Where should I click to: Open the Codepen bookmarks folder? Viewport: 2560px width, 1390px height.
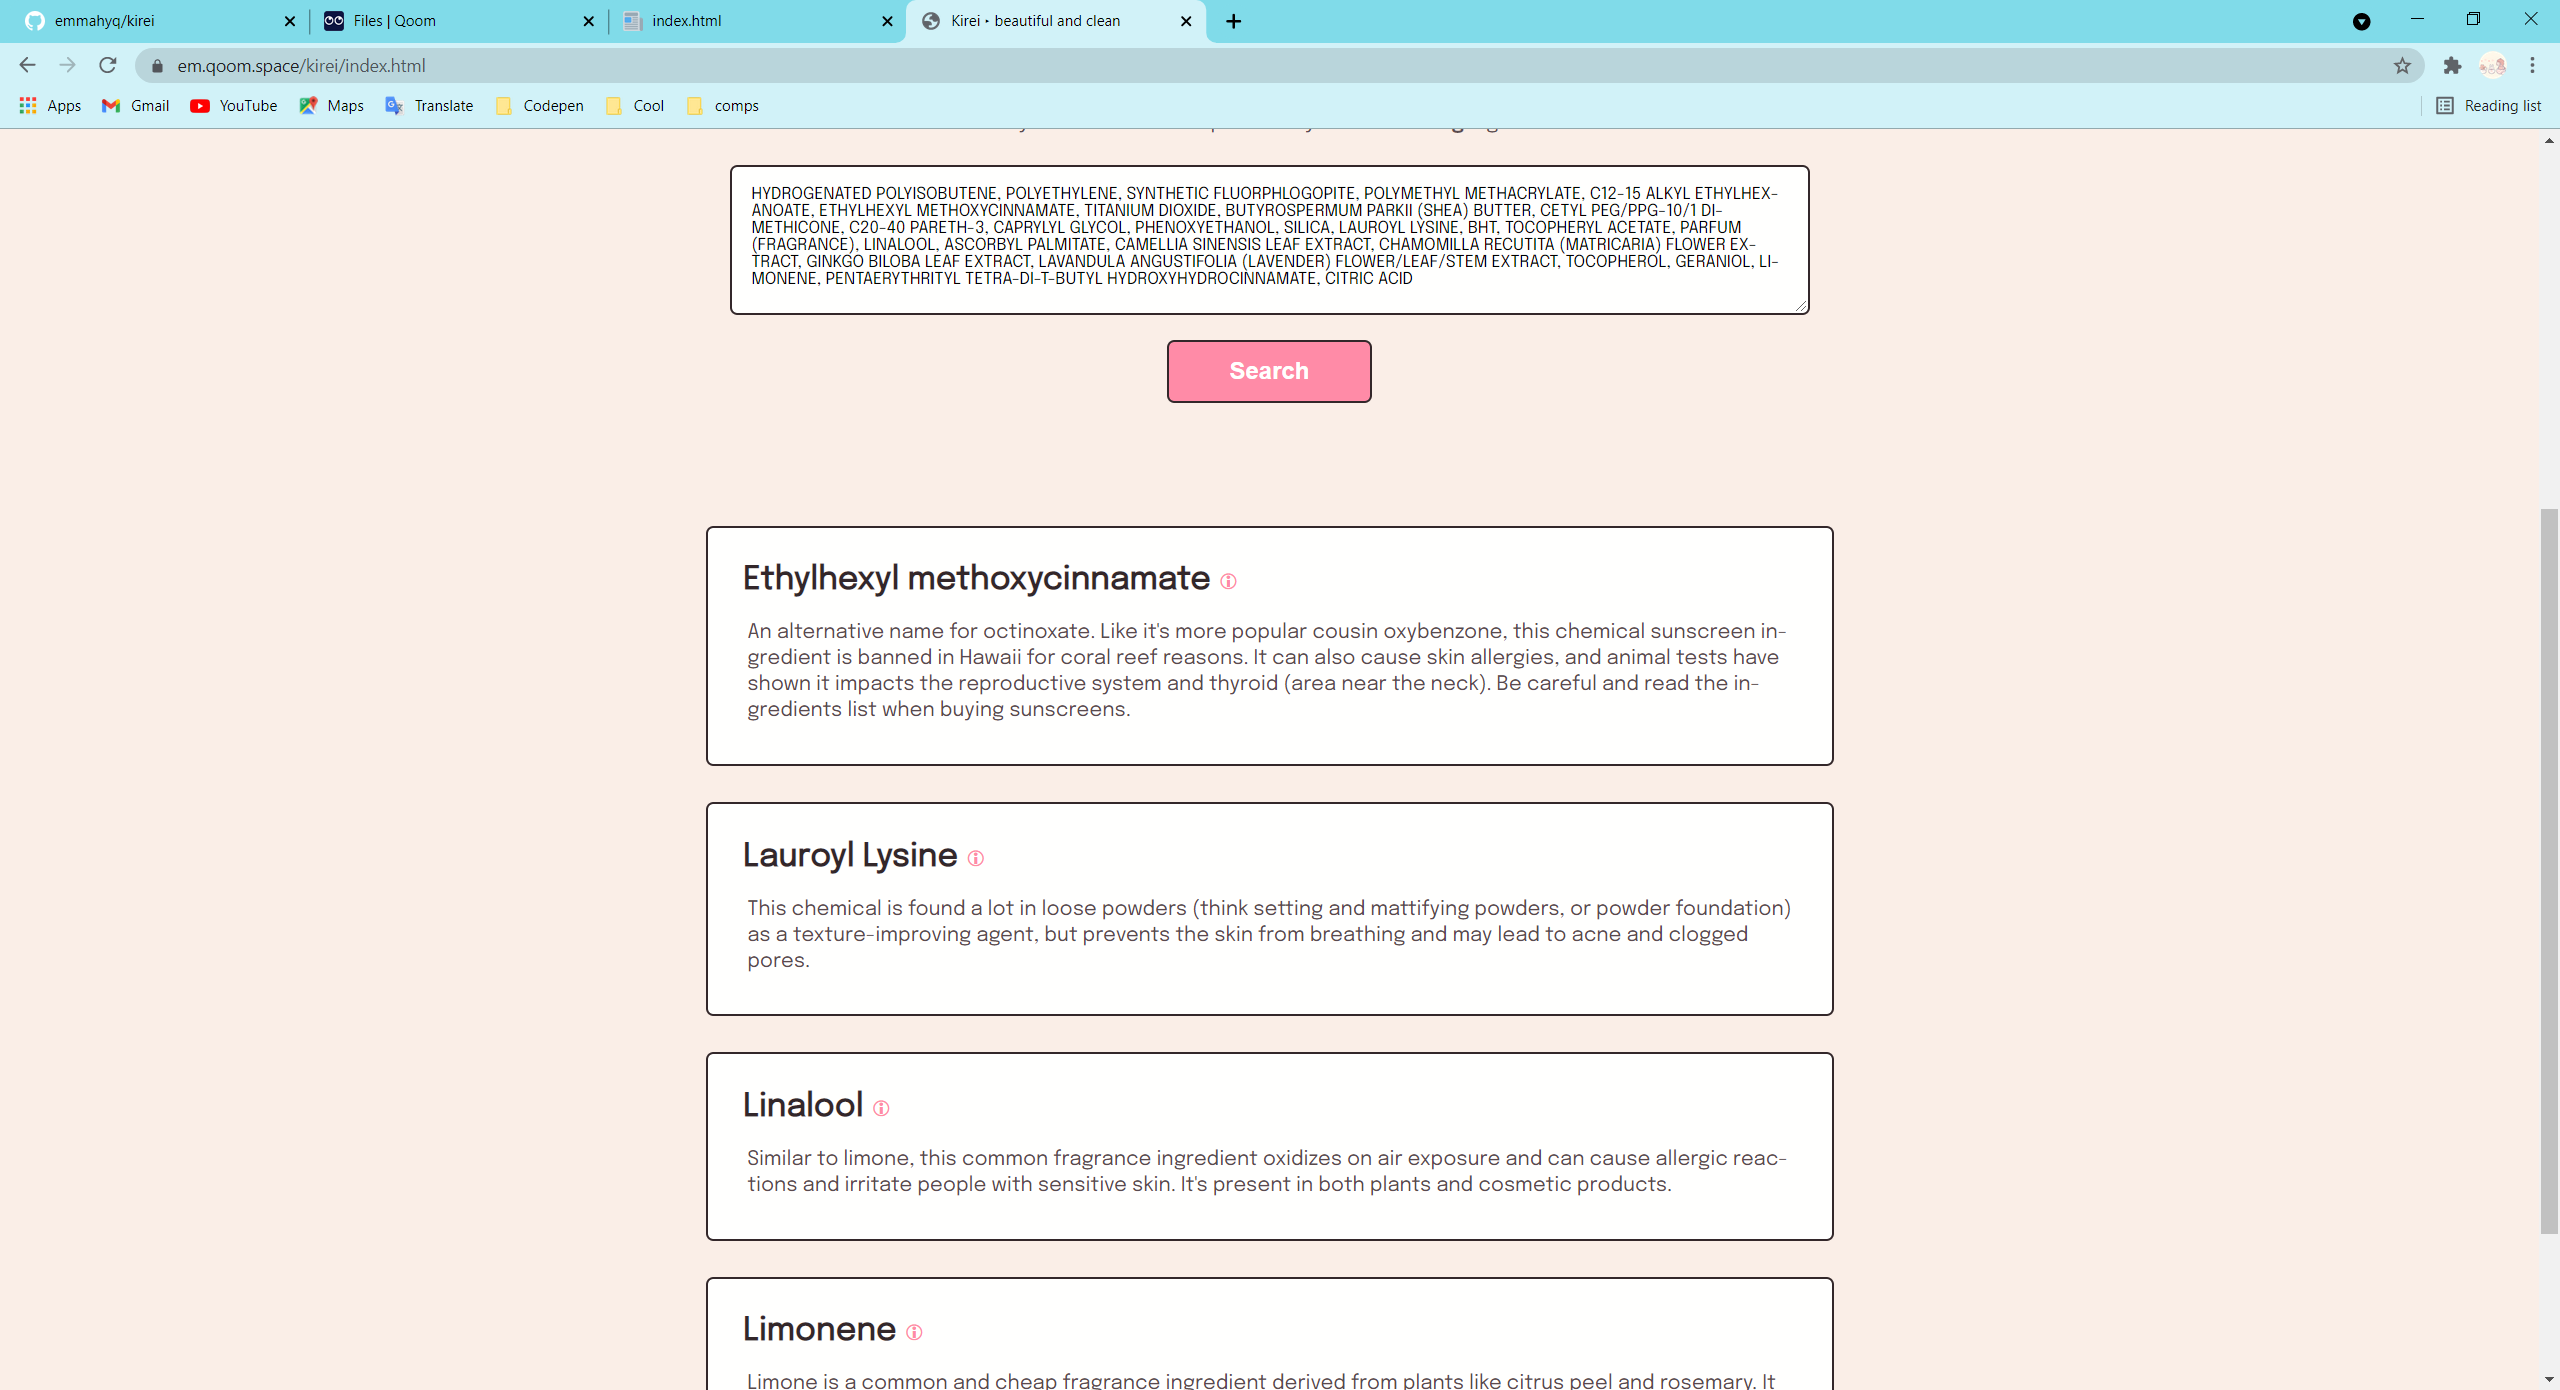coord(540,106)
